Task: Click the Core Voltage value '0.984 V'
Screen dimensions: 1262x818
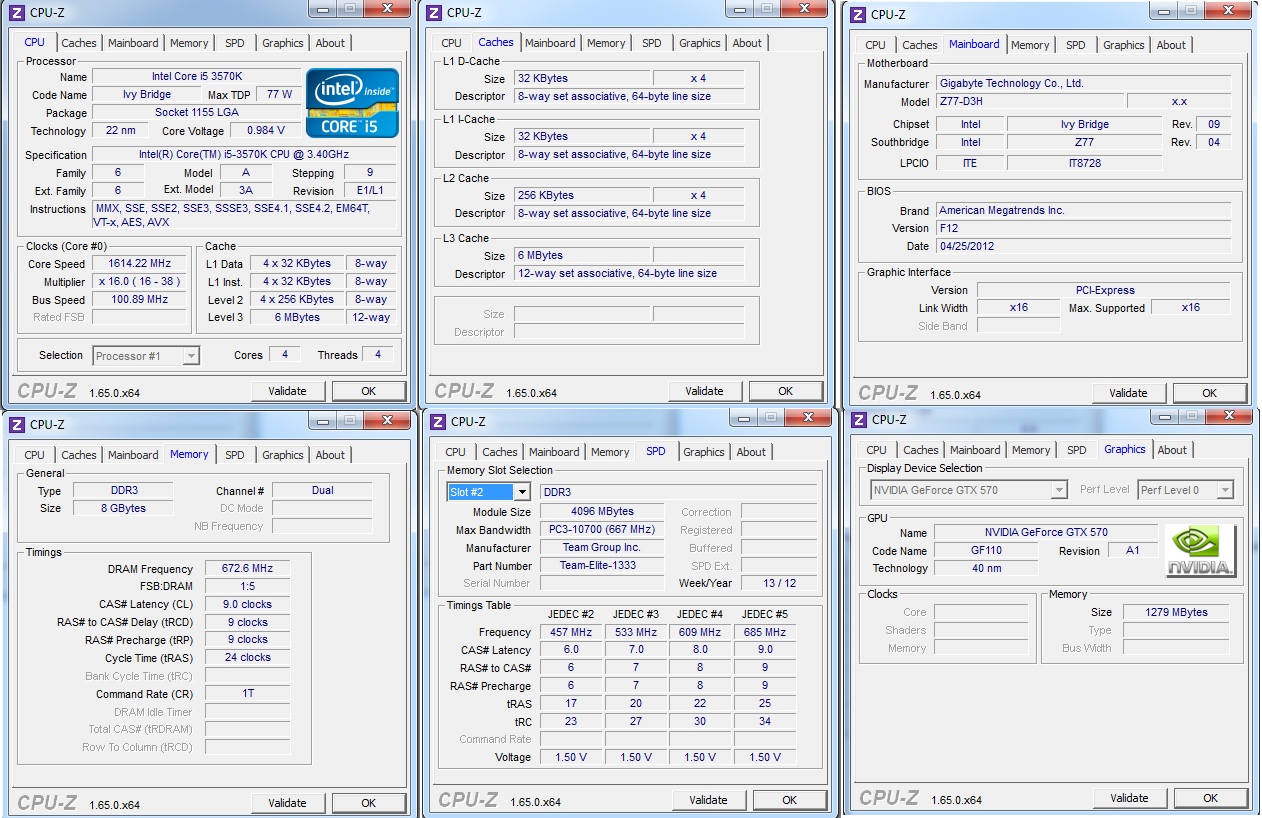Action: (265, 131)
